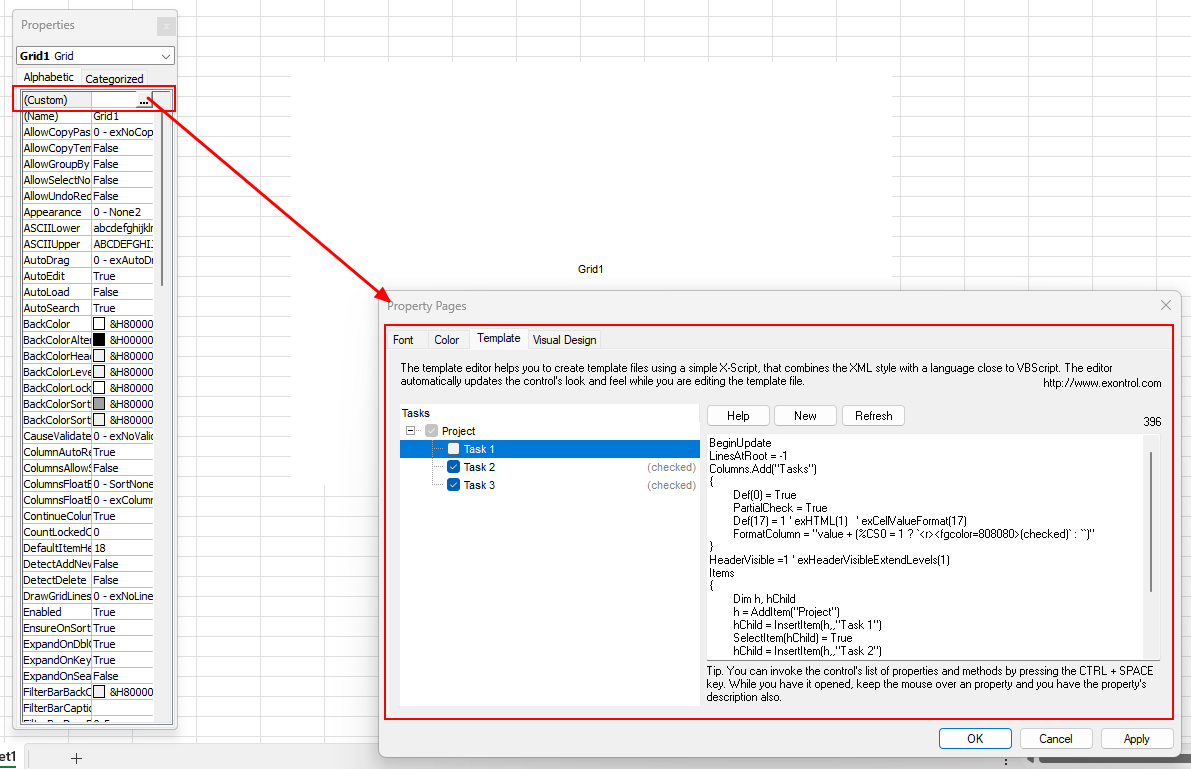Check the Task 1 checkbox
1191x769 pixels.
click(x=454, y=449)
